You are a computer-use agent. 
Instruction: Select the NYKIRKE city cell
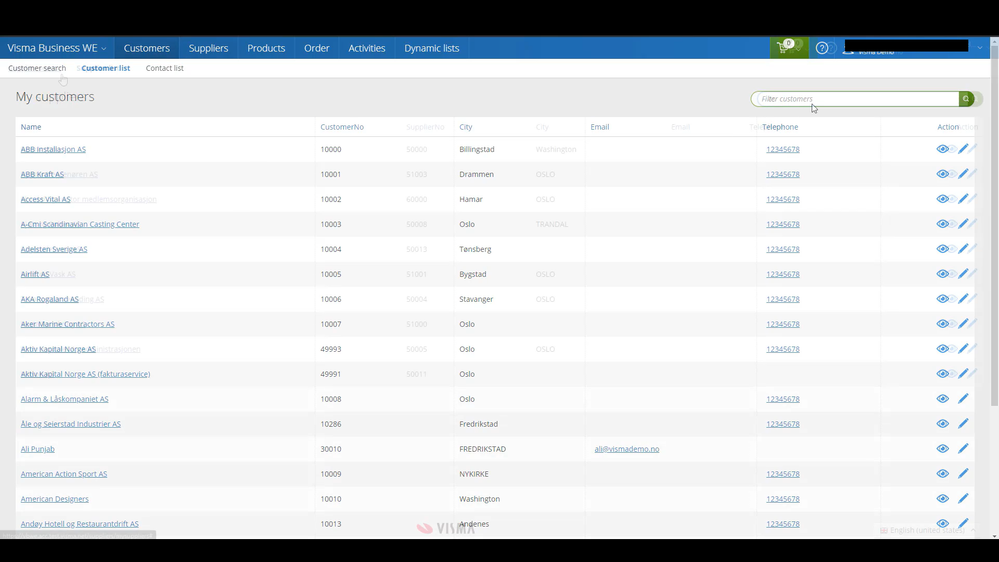point(474,473)
